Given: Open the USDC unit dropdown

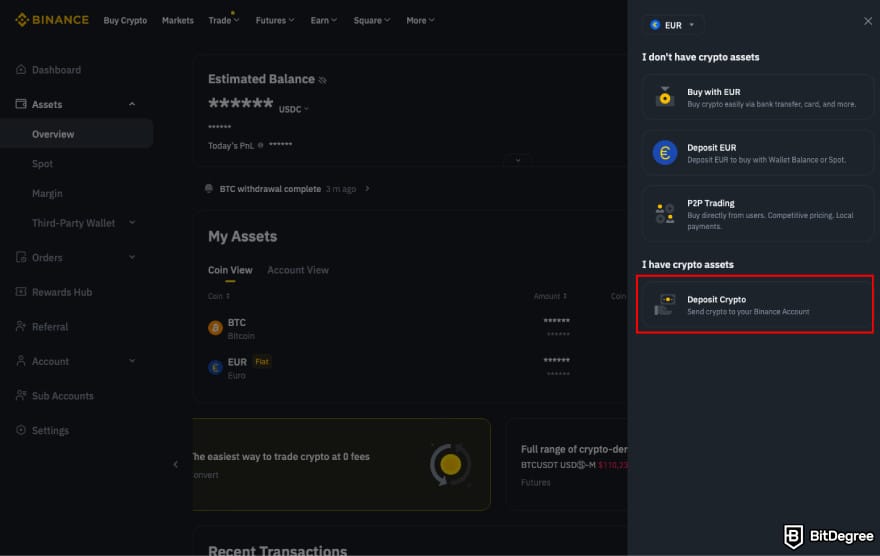Looking at the screenshot, I should 294,109.
